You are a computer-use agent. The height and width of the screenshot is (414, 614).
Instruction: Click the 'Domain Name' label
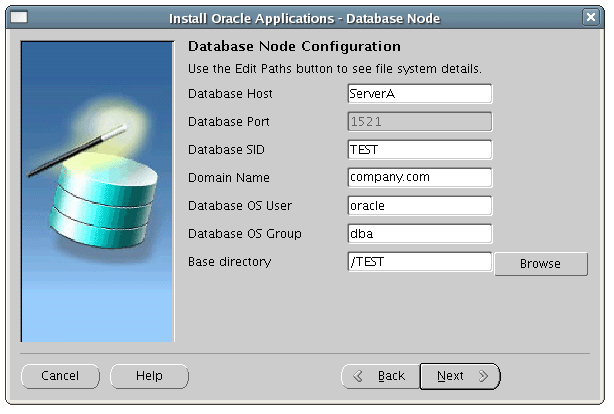(x=229, y=178)
